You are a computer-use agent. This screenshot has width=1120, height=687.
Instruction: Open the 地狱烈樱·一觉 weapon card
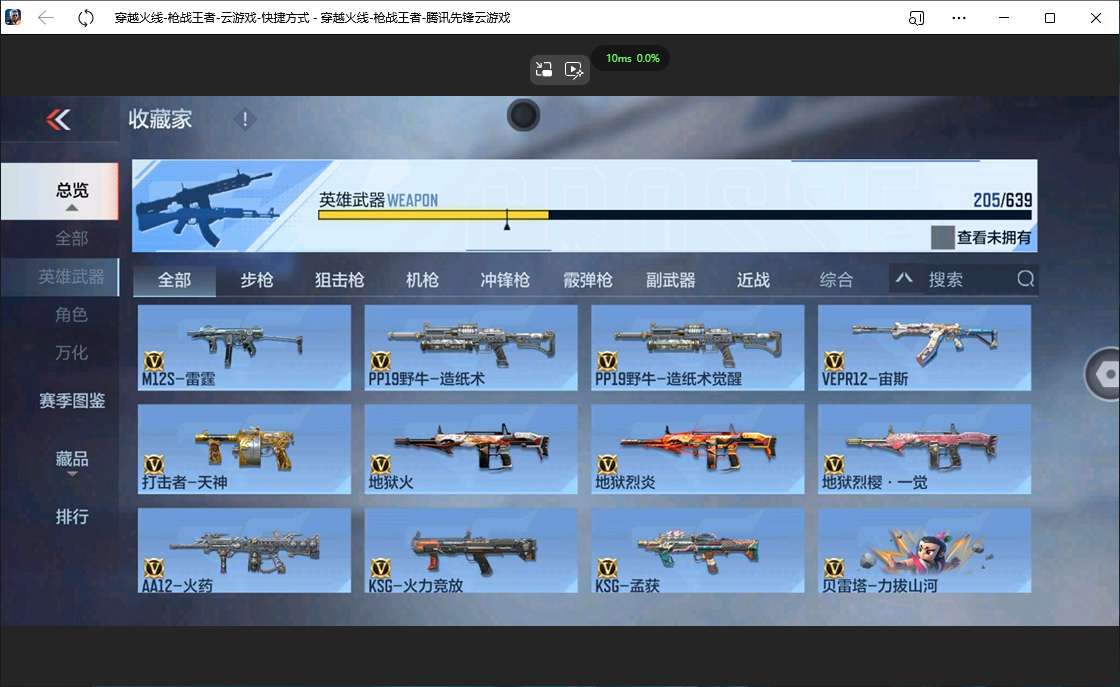click(924, 449)
